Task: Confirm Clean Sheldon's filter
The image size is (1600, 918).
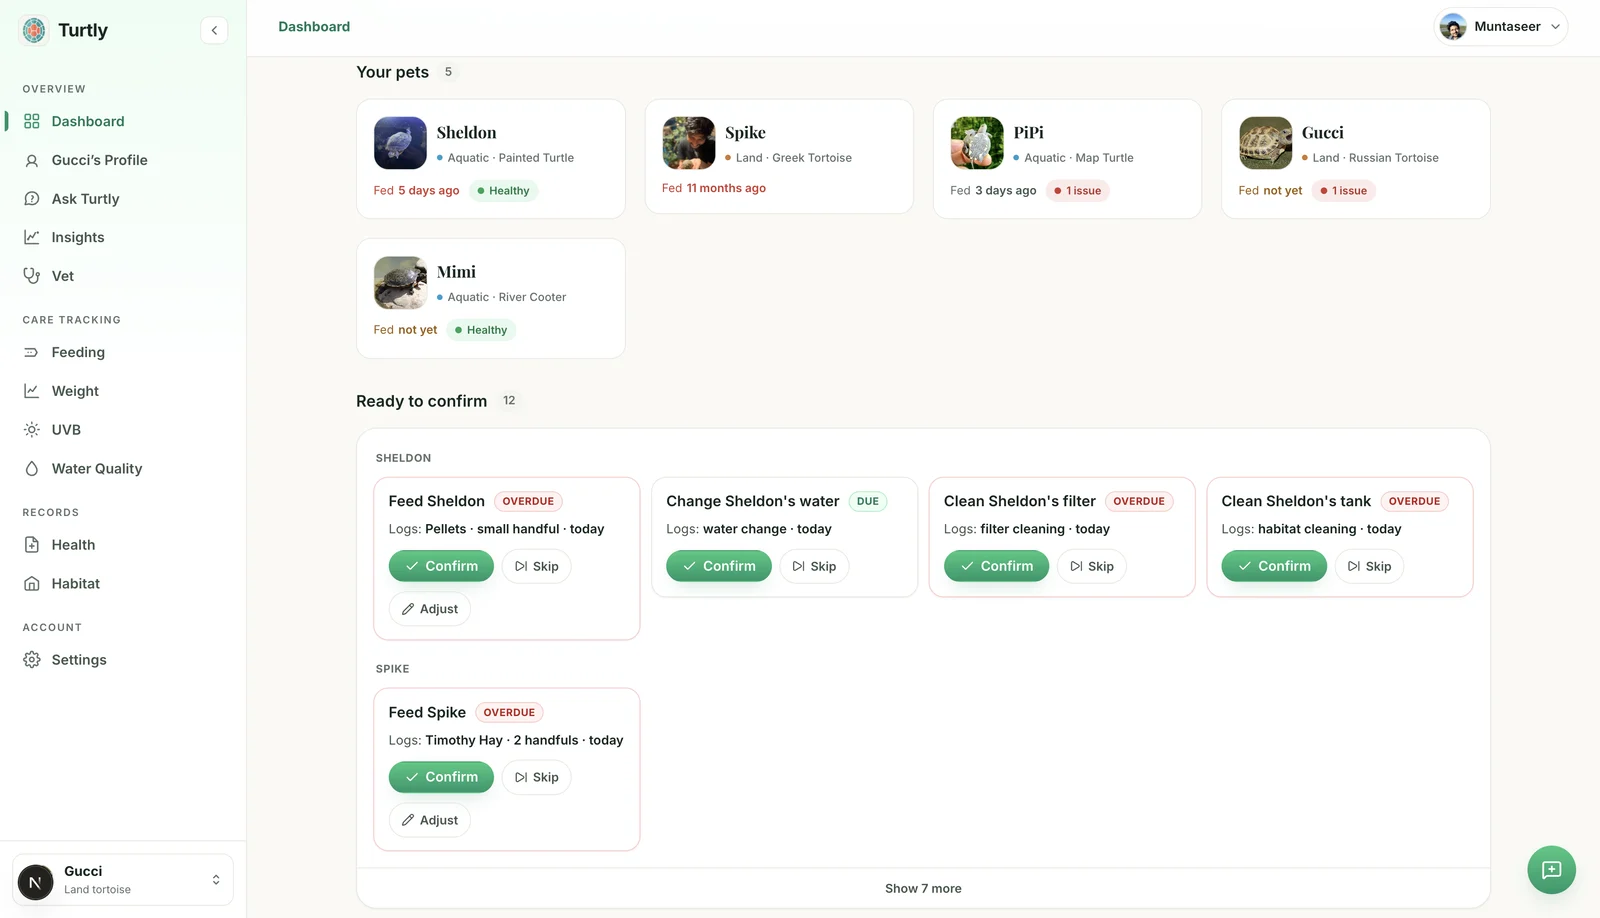Action: pos(996,566)
